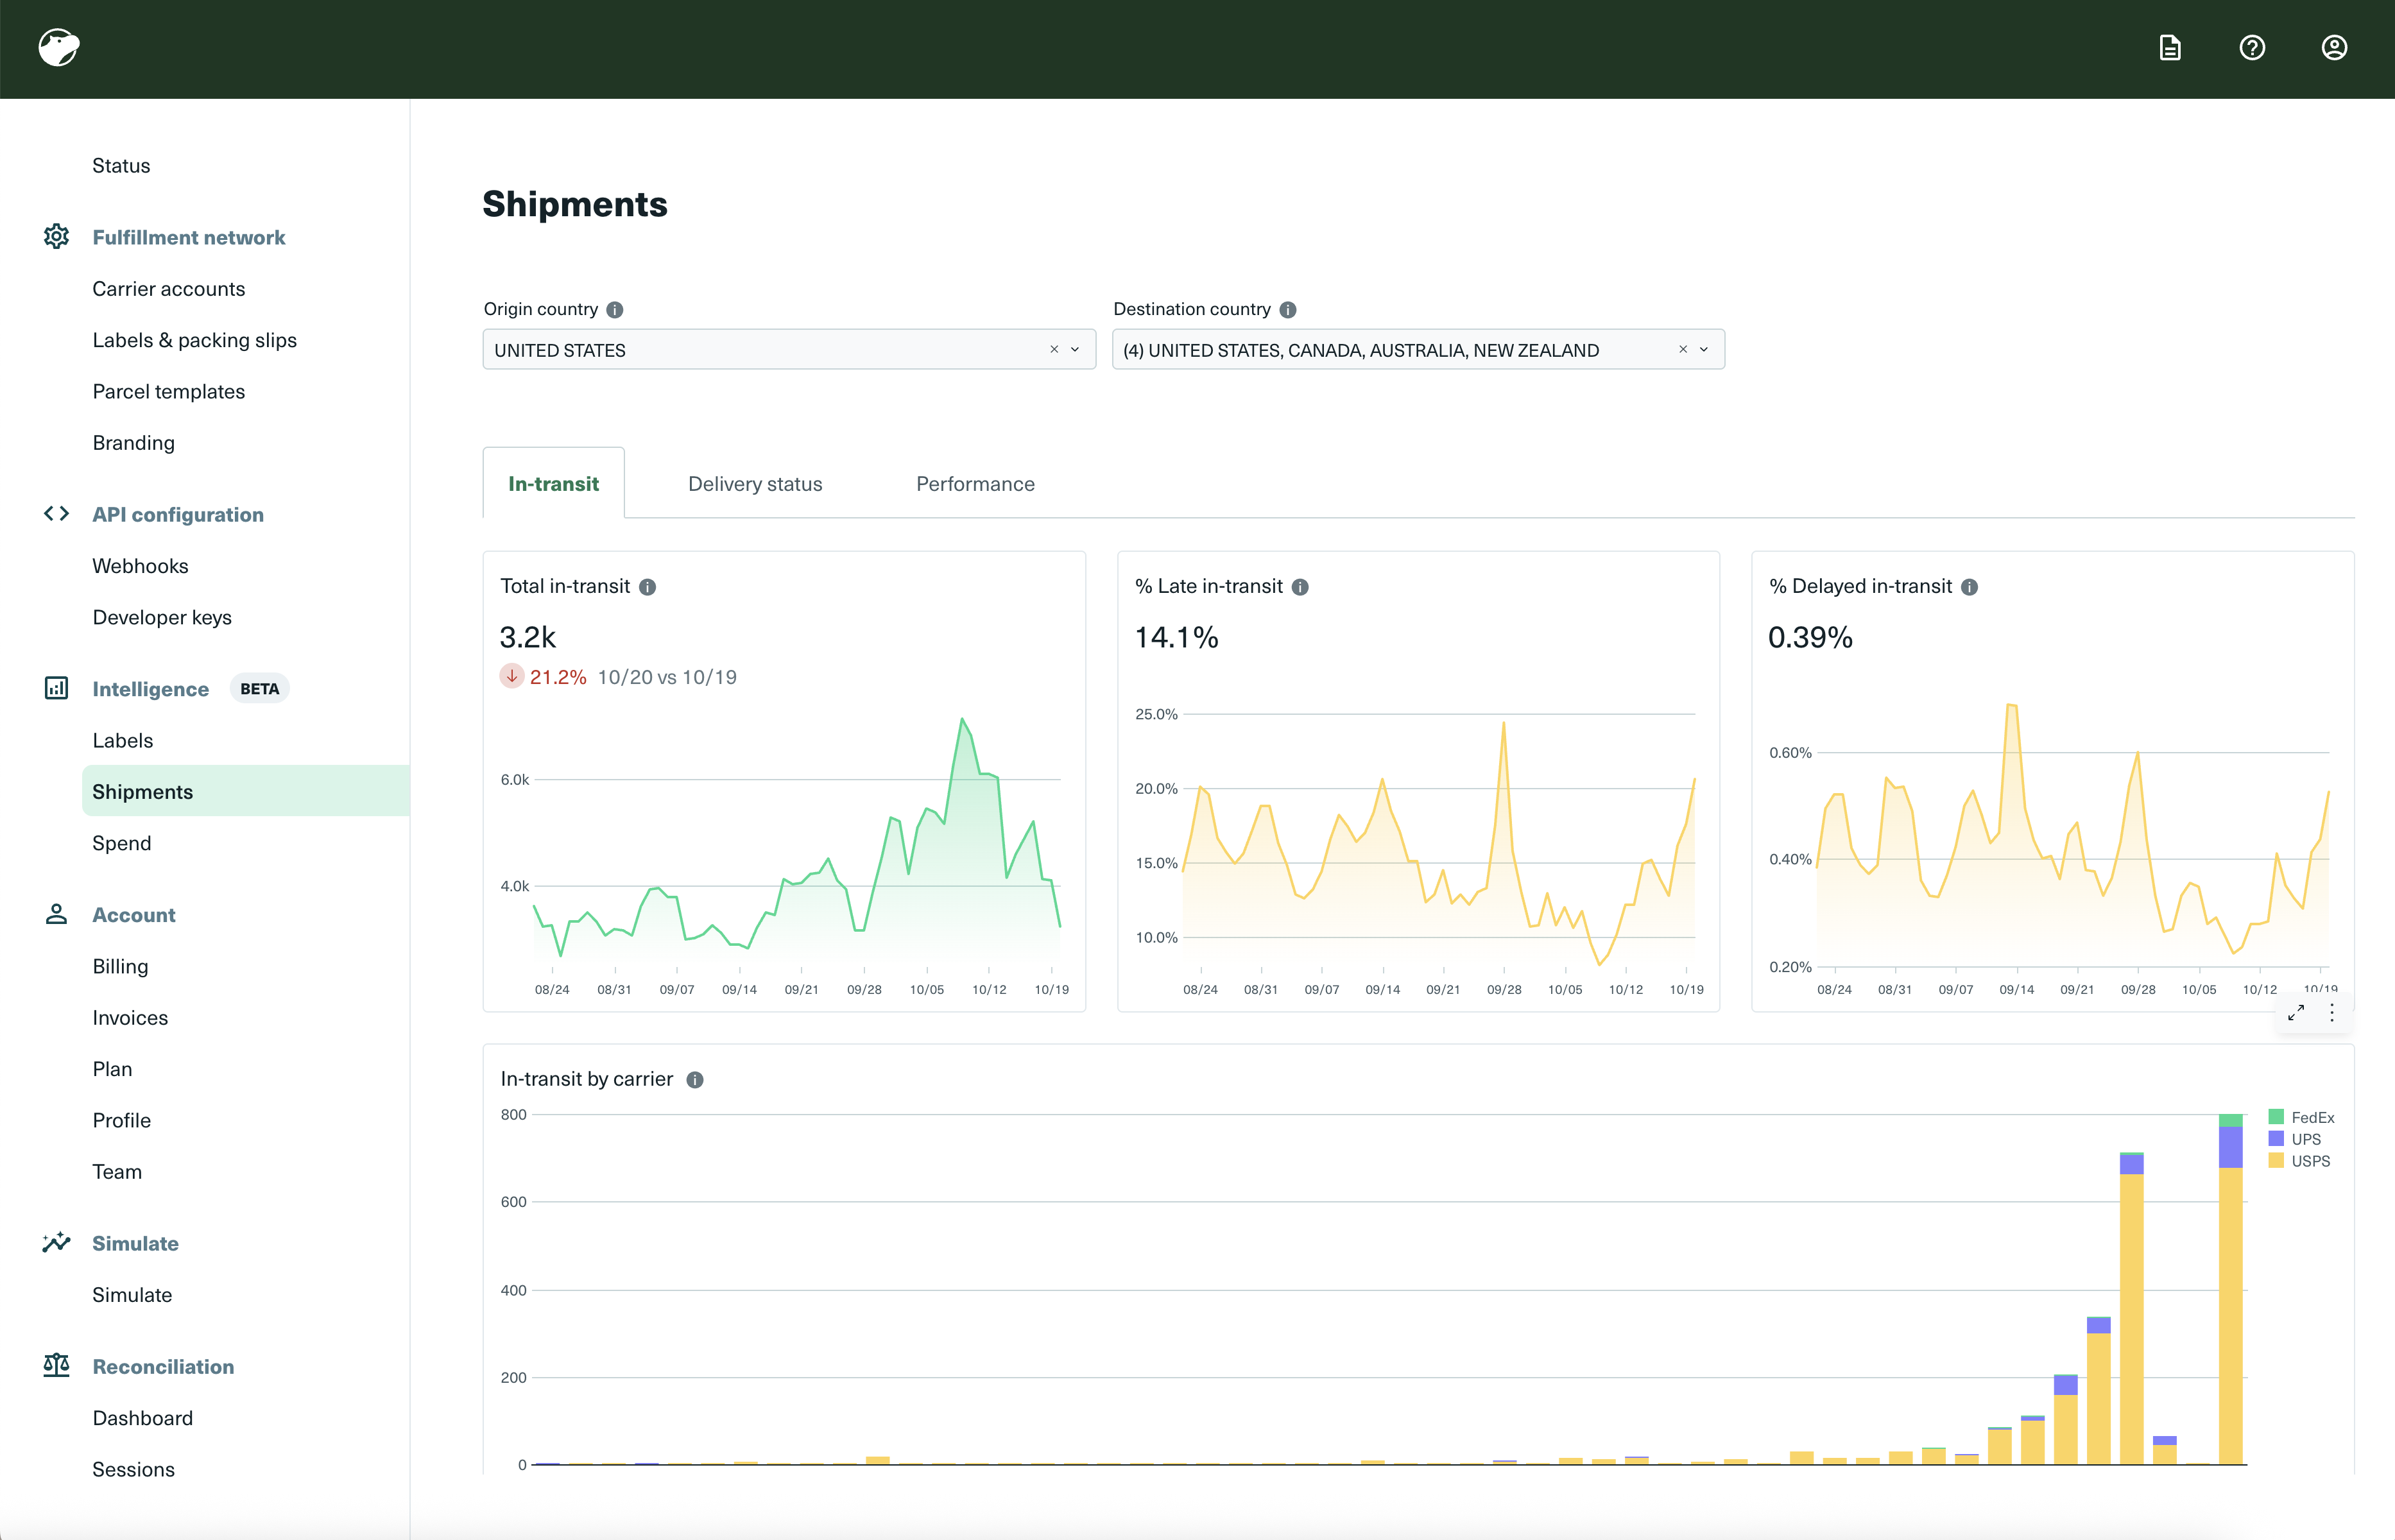
Task: Expand the Origin country dropdown arrow
Action: [1075, 350]
